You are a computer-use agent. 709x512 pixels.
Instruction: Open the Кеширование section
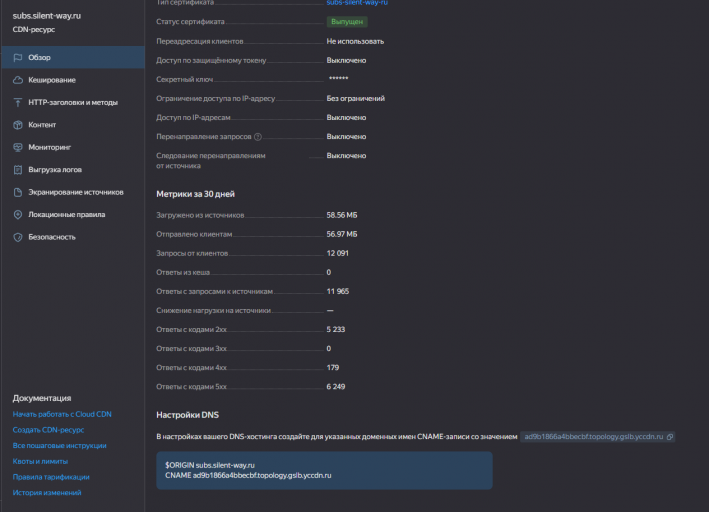(x=73, y=80)
